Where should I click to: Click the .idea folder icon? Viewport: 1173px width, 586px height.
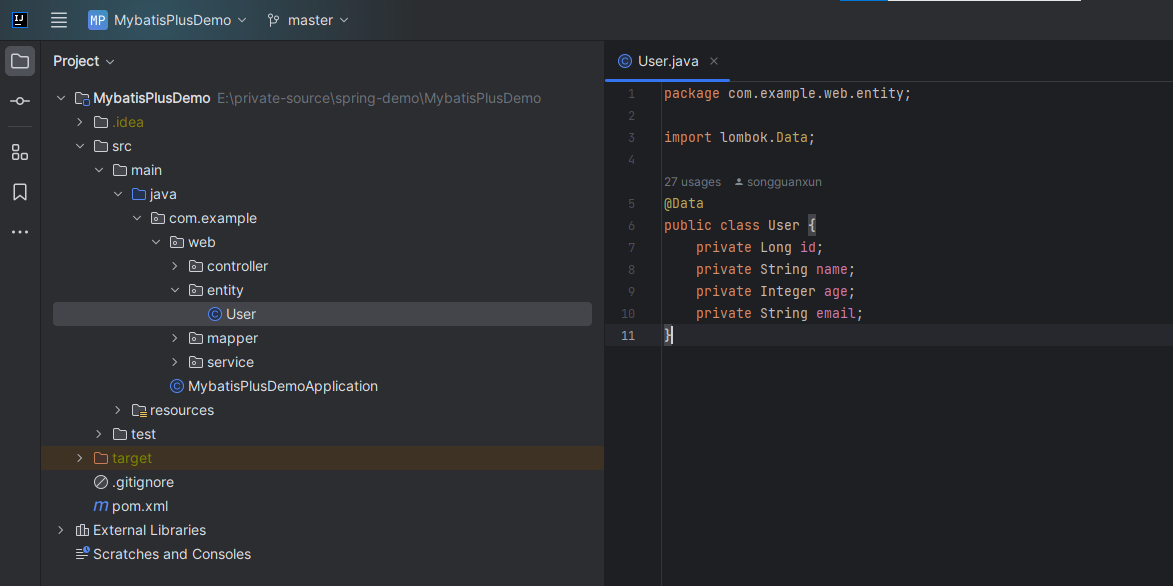point(100,122)
